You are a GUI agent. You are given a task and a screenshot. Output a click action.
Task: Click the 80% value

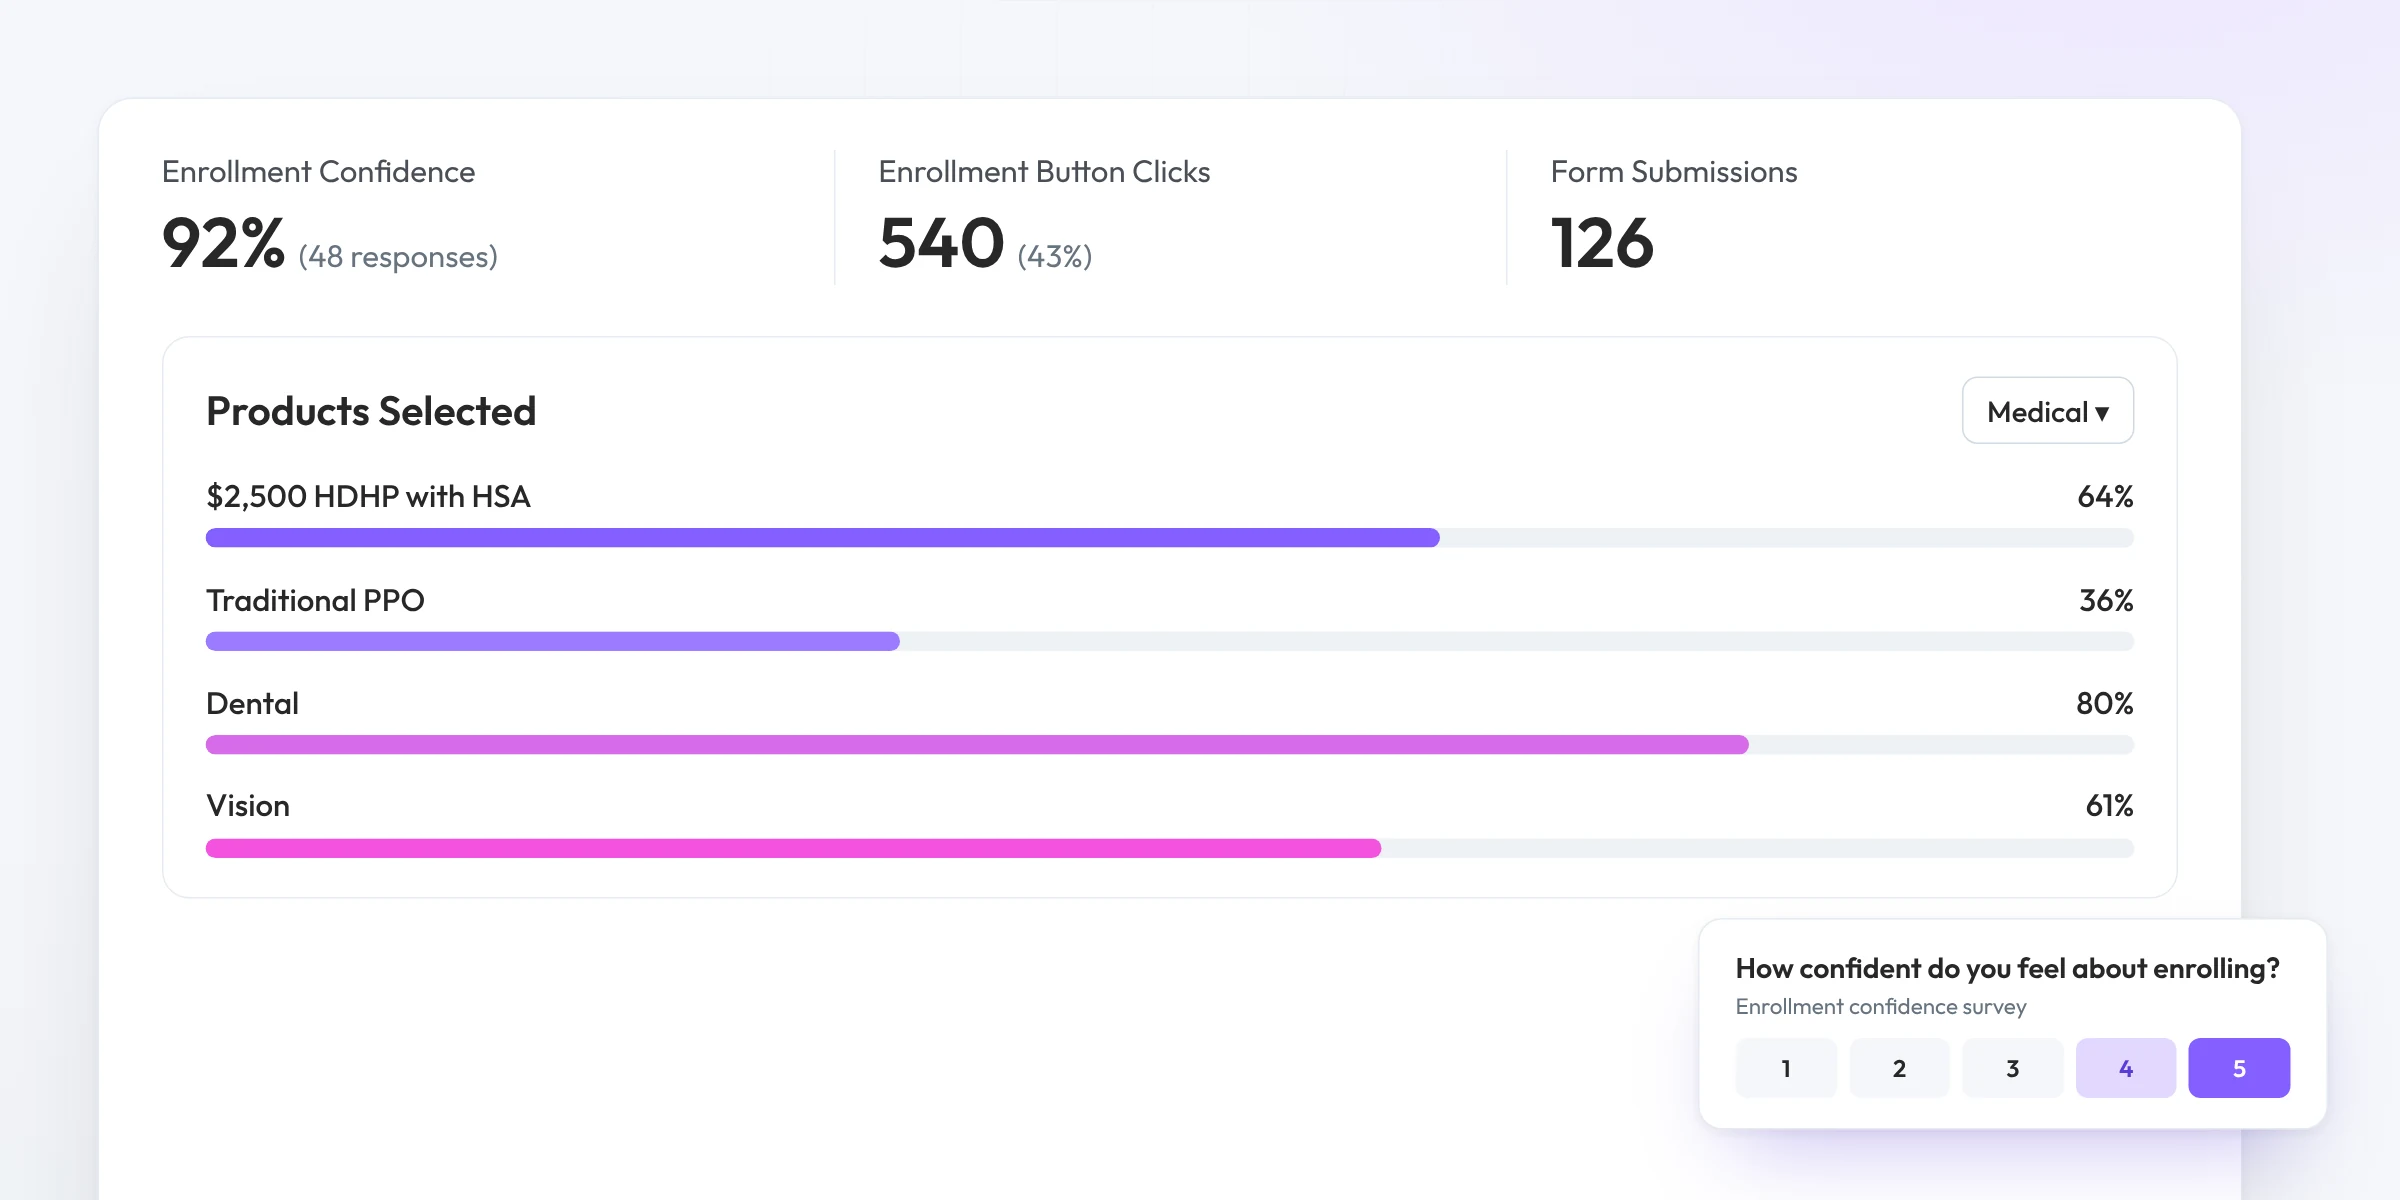pos(2104,703)
